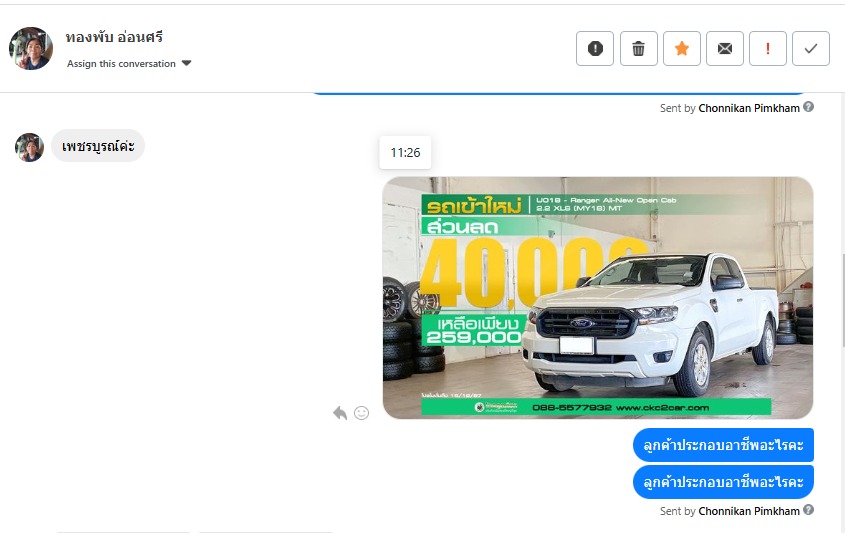Select the เพชรบูรณ์ค่ะ message bubble
The width and height of the screenshot is (845, 544).
(x=98, y=146)
